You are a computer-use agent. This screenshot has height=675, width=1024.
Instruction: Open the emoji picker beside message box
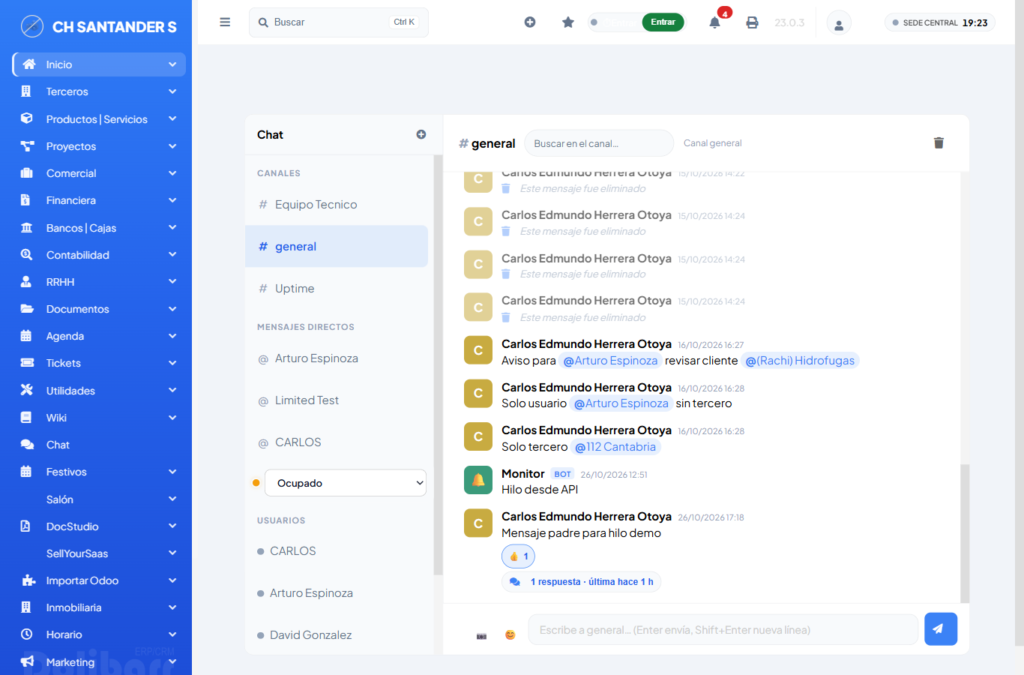(510, 635)
